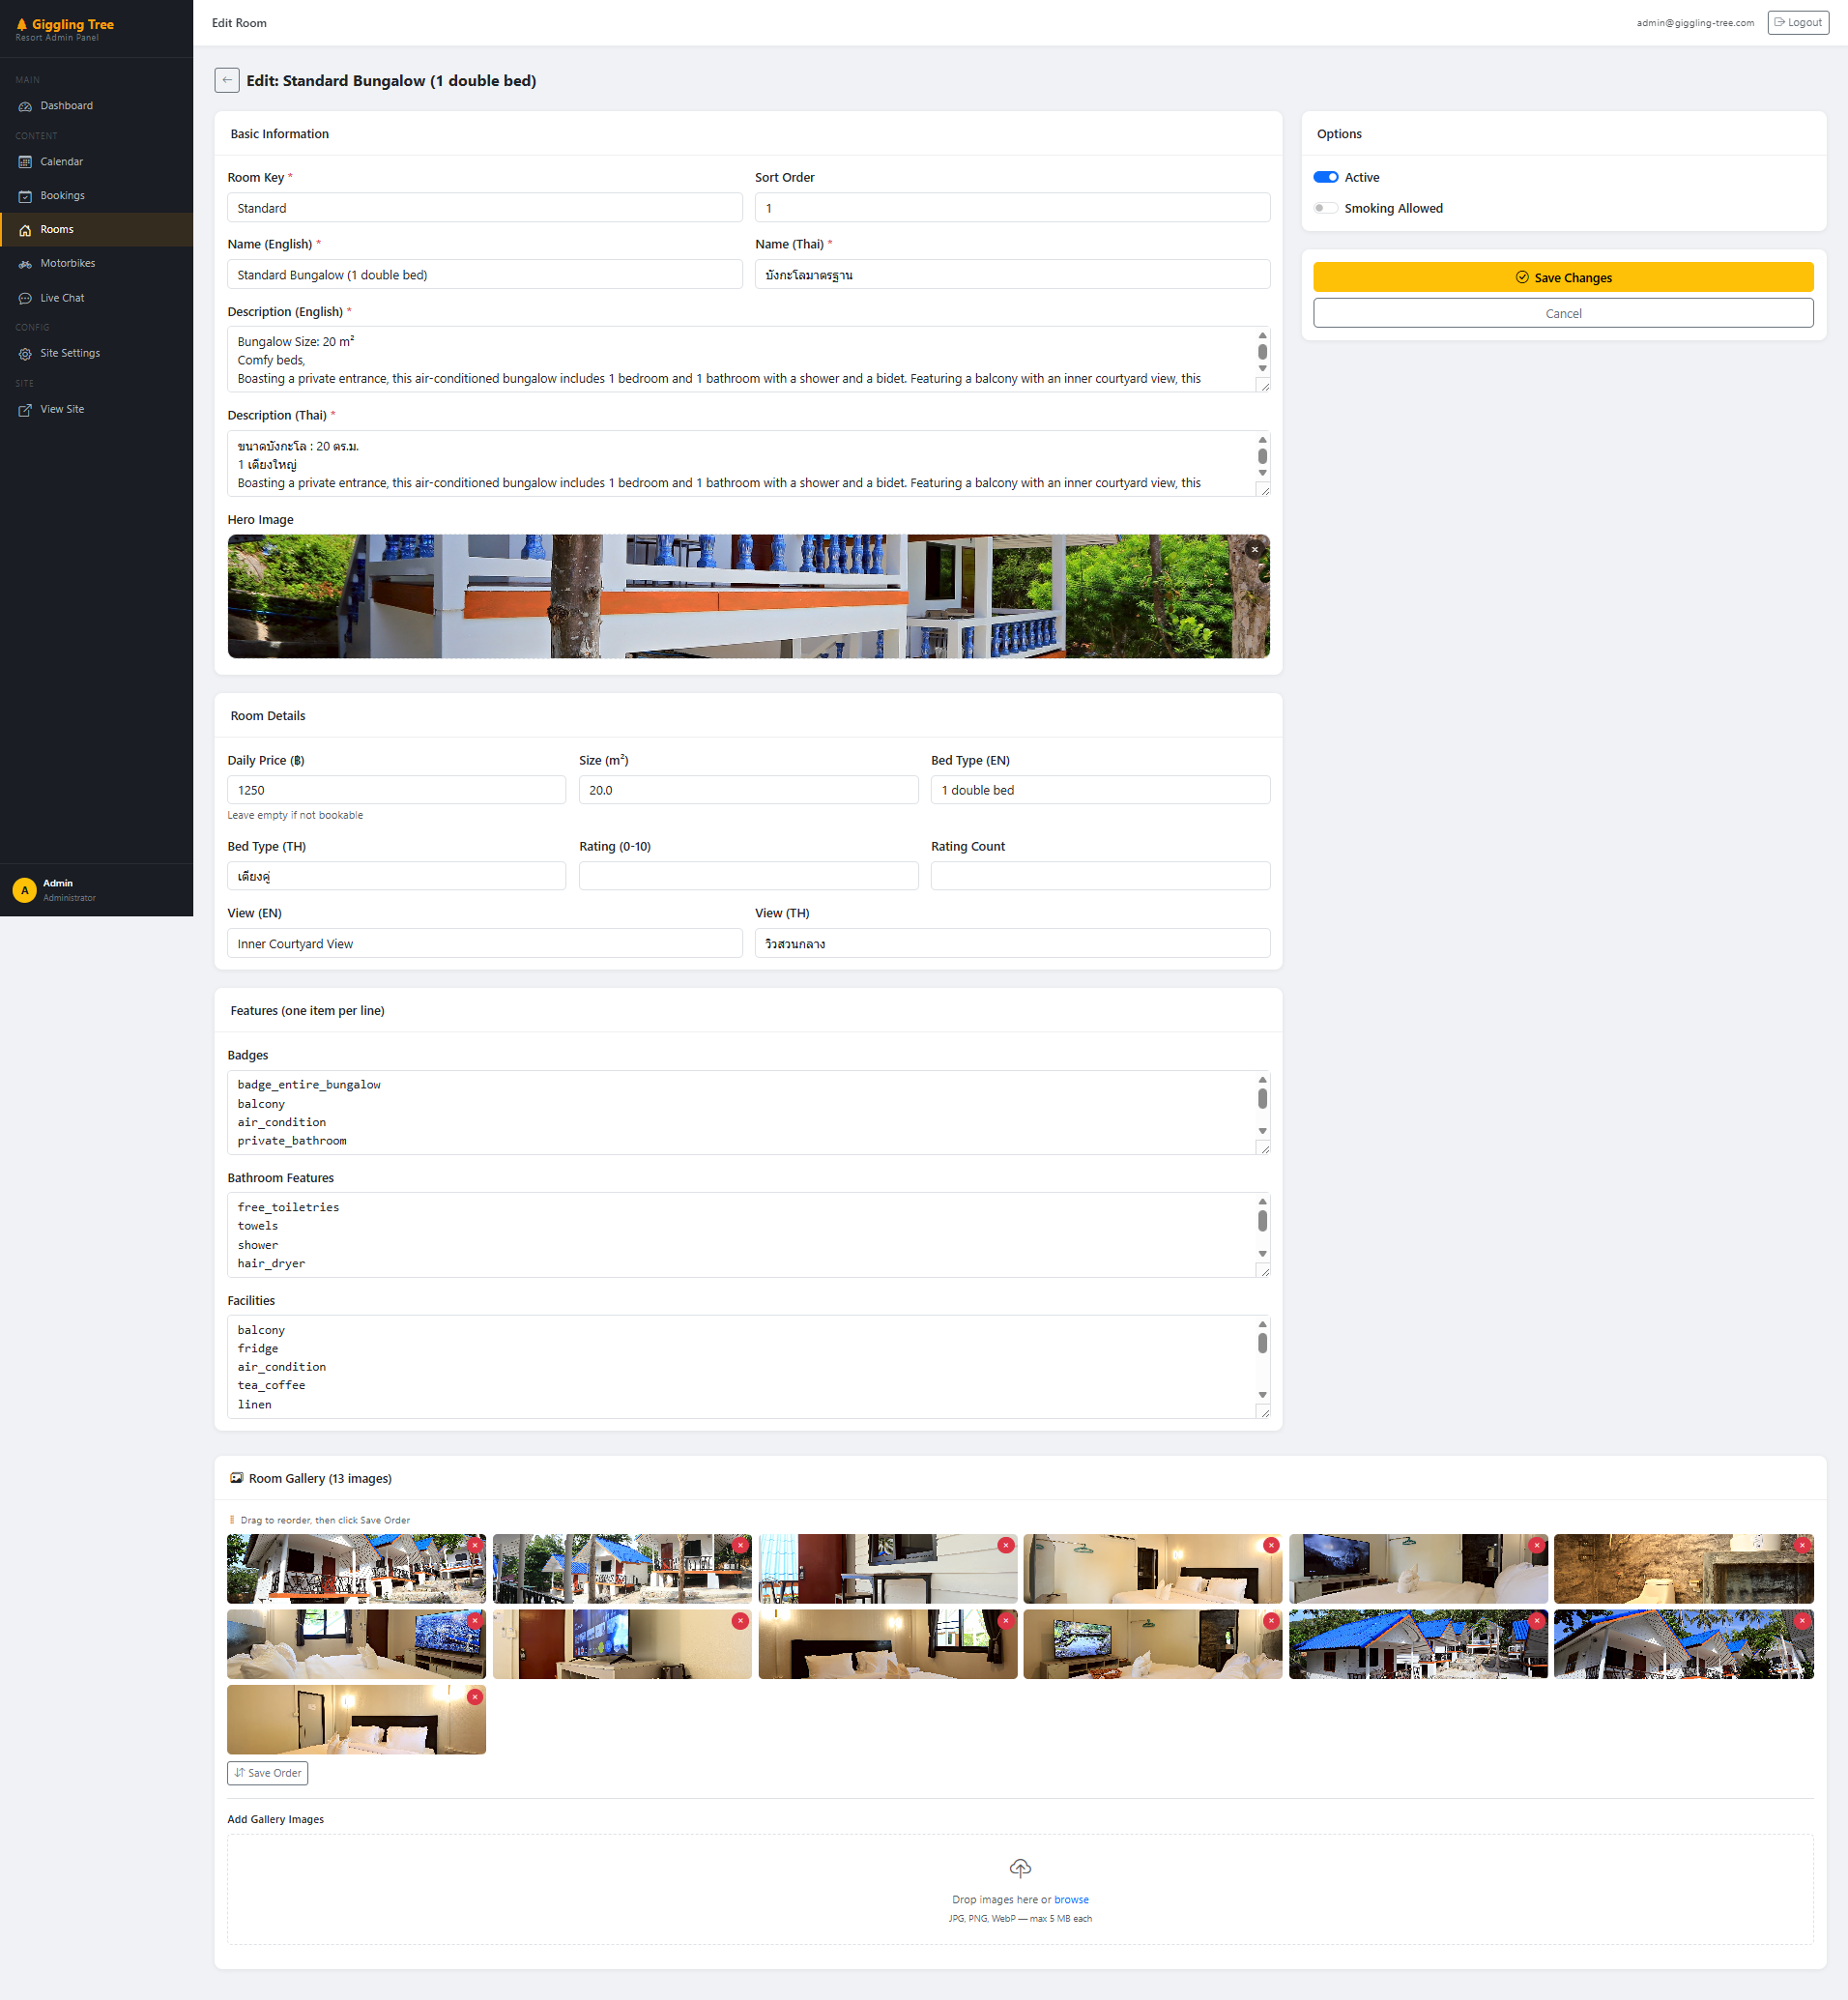Toggle the Active switch off

(1326, 177)
